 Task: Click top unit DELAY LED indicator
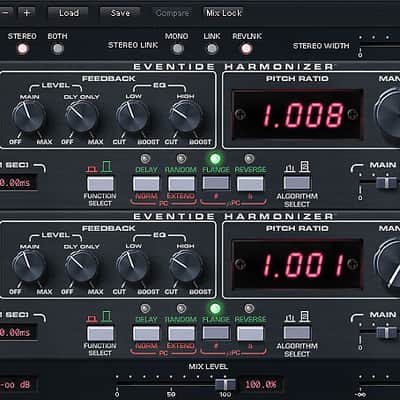(145, 158)
